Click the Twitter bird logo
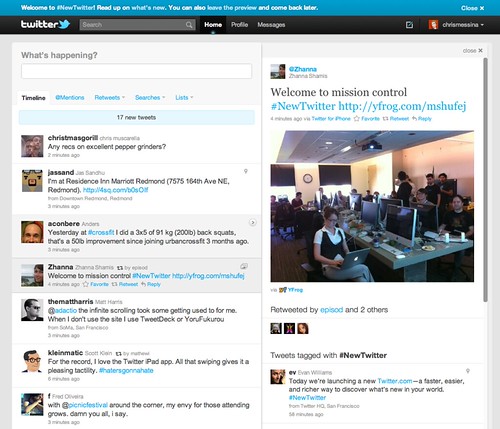The width and height of the screenshot is (500, 429). pos(64,24)
